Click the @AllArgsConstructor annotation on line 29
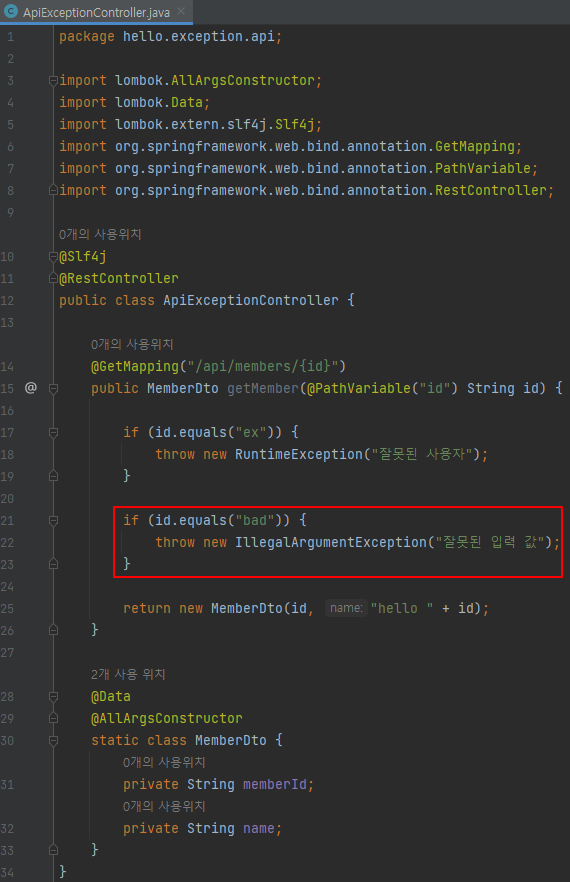This screenshot has height=882, width=570. point(167,718)
